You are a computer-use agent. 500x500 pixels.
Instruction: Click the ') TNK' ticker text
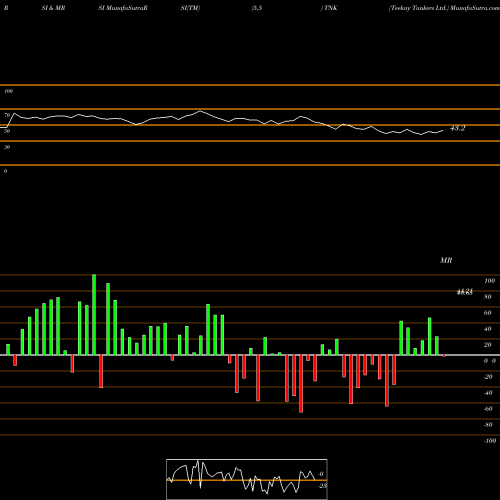(329, 8)
